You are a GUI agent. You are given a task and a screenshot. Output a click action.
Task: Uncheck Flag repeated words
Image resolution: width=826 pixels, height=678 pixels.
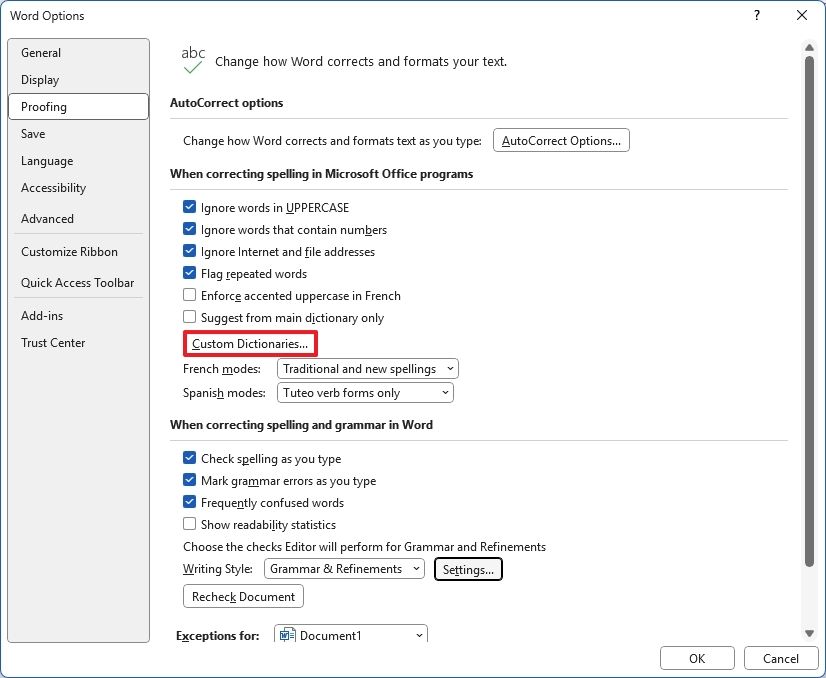coord(189,273)
